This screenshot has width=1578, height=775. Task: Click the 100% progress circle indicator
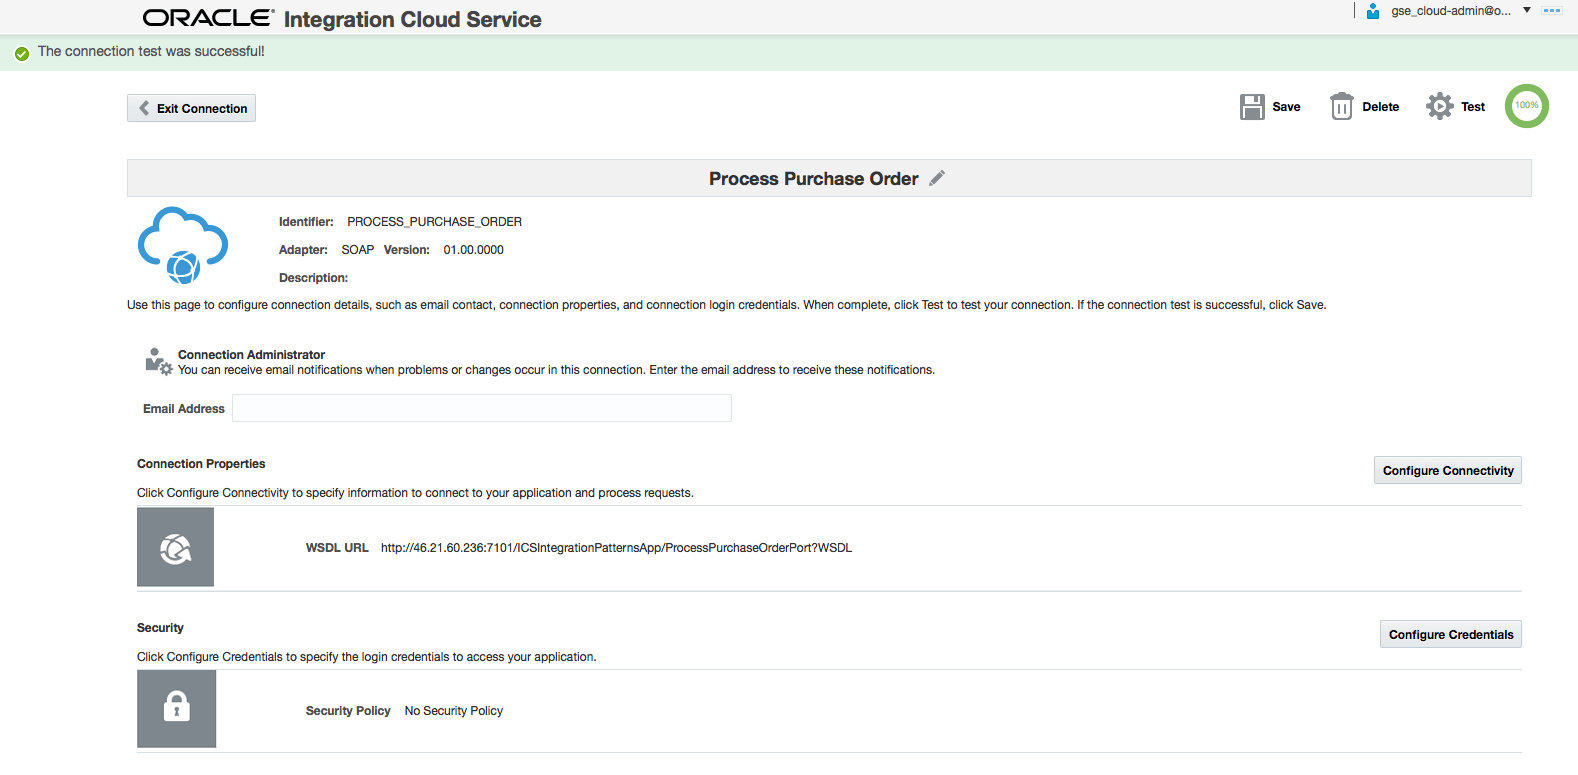pos(1527,106)
